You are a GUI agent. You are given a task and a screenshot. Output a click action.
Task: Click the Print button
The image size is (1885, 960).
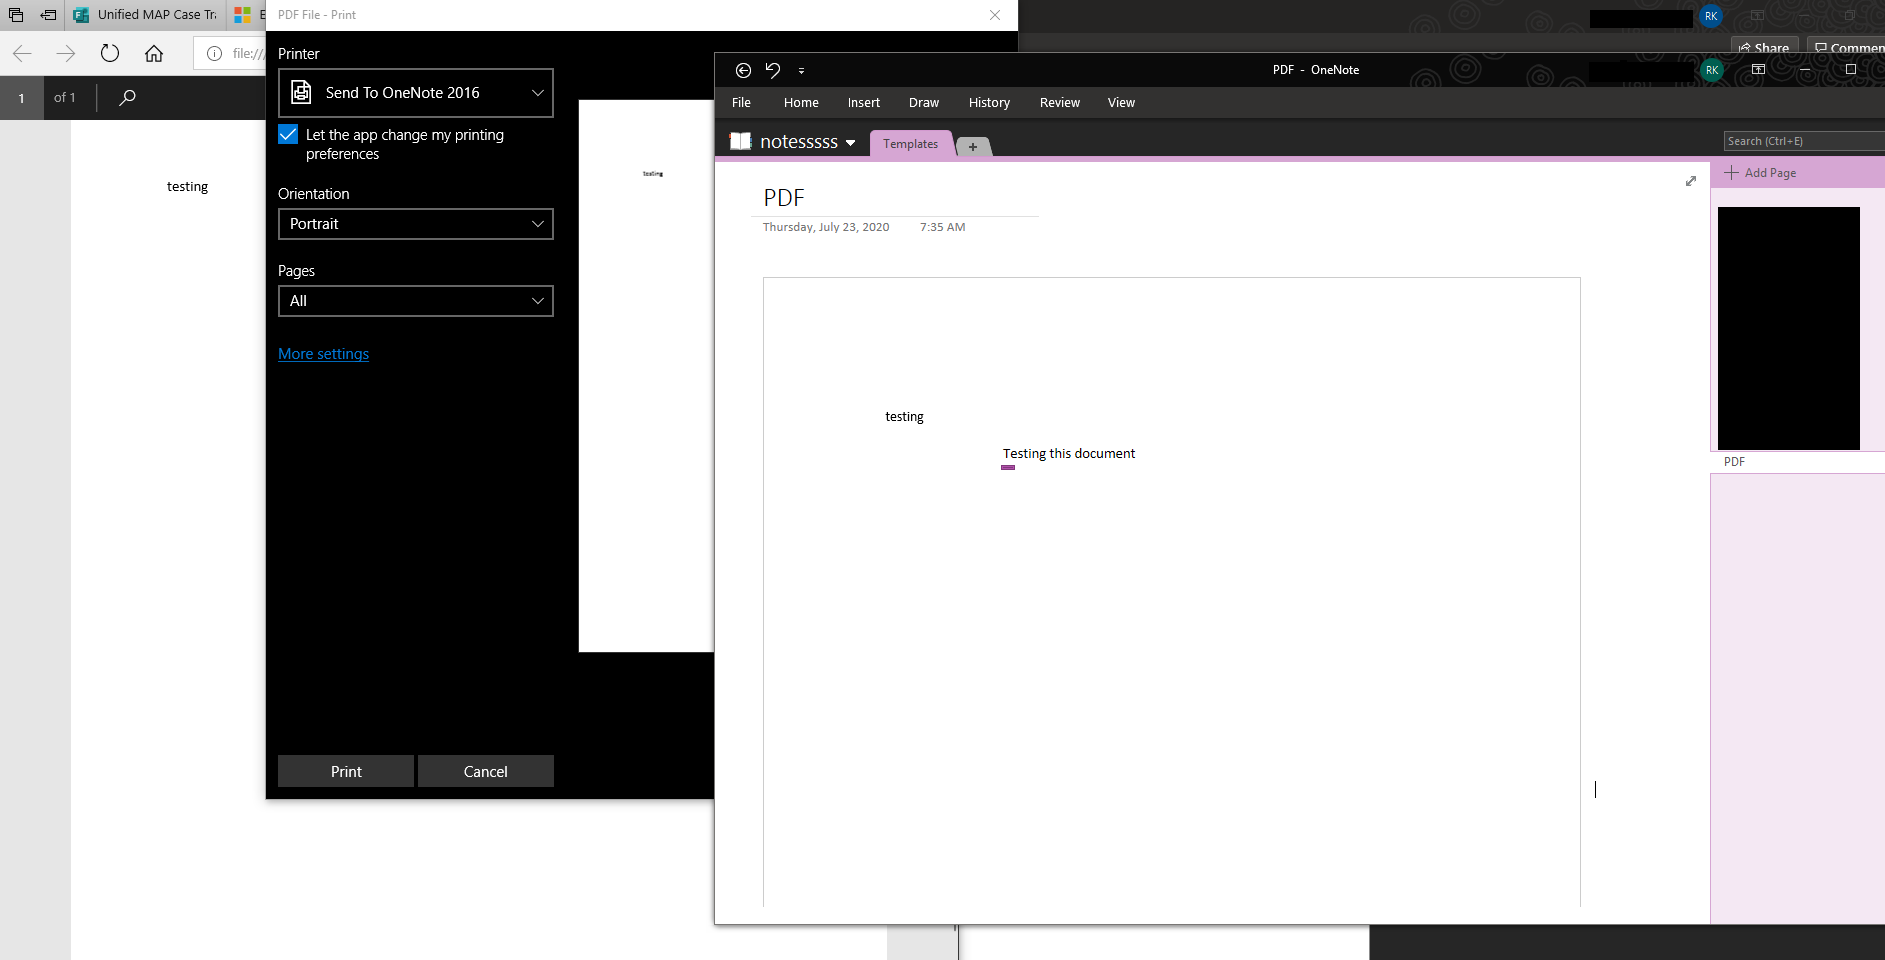(346, 771)
